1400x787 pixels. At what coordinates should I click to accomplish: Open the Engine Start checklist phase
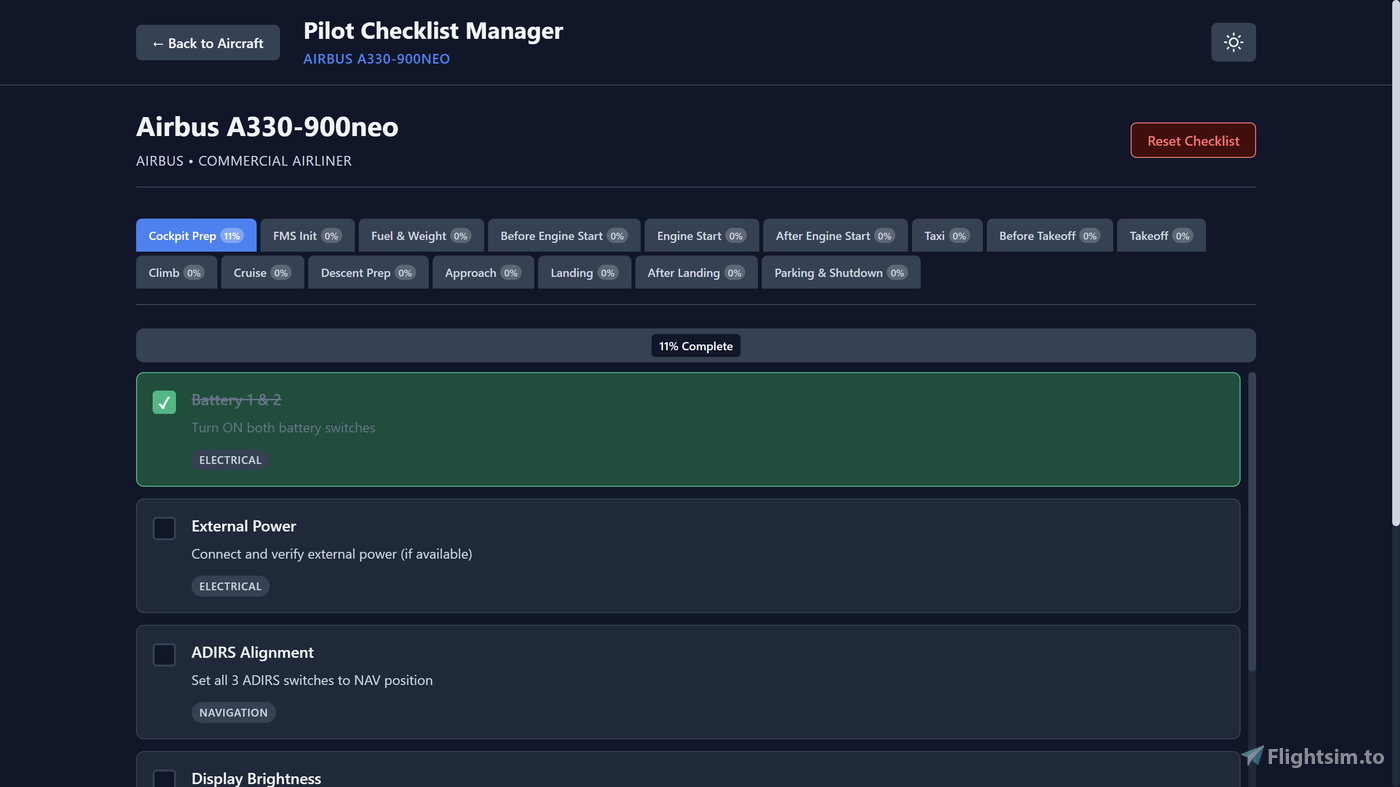tap(700, 235)
